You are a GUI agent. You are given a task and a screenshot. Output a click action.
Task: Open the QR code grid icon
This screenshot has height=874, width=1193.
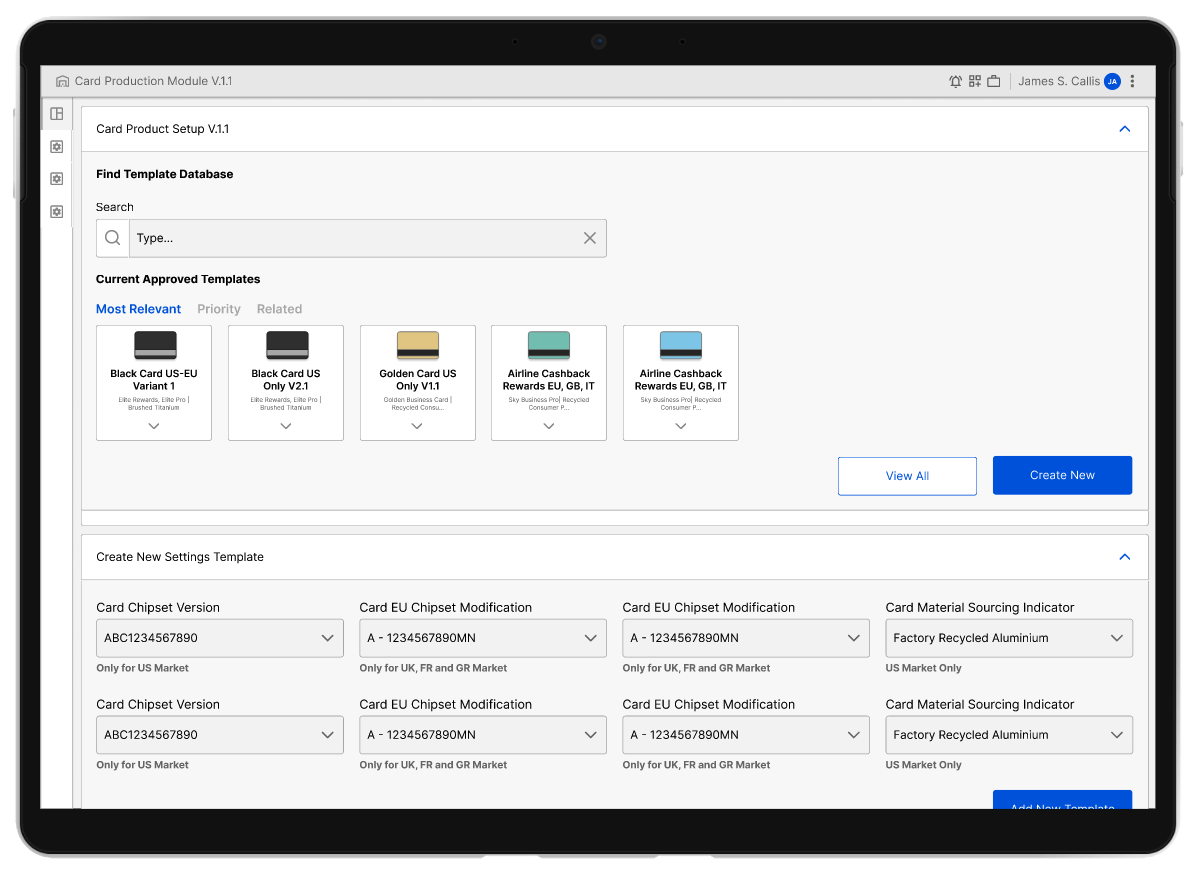[975, 81]
